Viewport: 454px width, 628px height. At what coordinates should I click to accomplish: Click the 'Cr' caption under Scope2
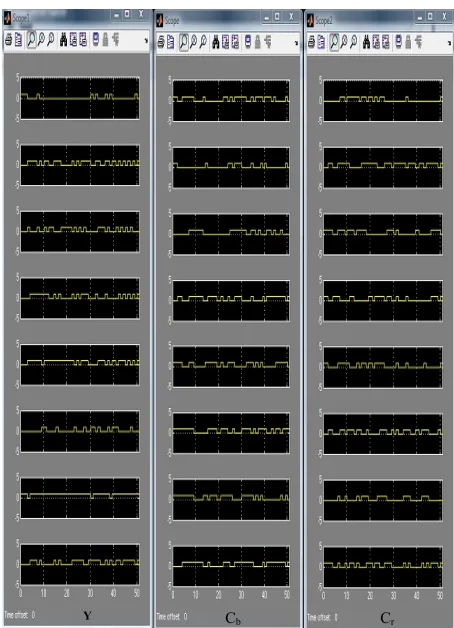click(x=387, y=618)
